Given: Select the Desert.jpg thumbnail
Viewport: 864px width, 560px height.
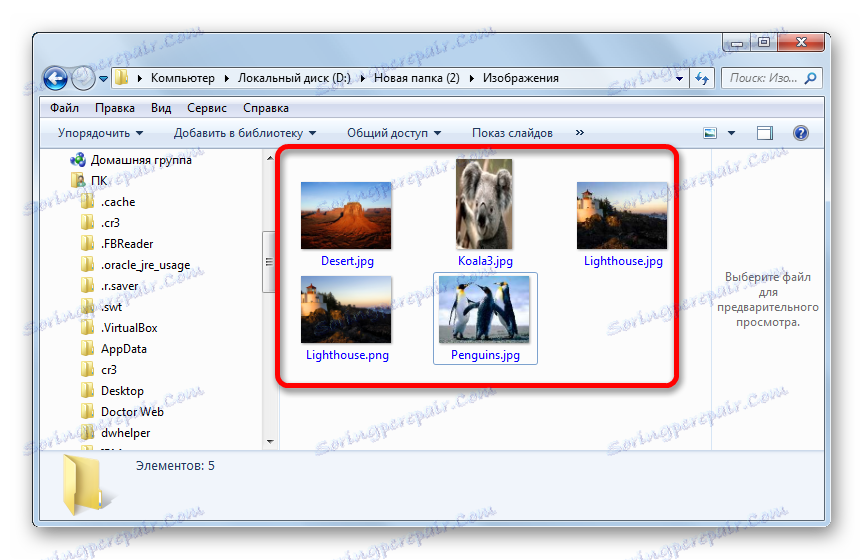Looking at the screenshot, I should (346, 216).
